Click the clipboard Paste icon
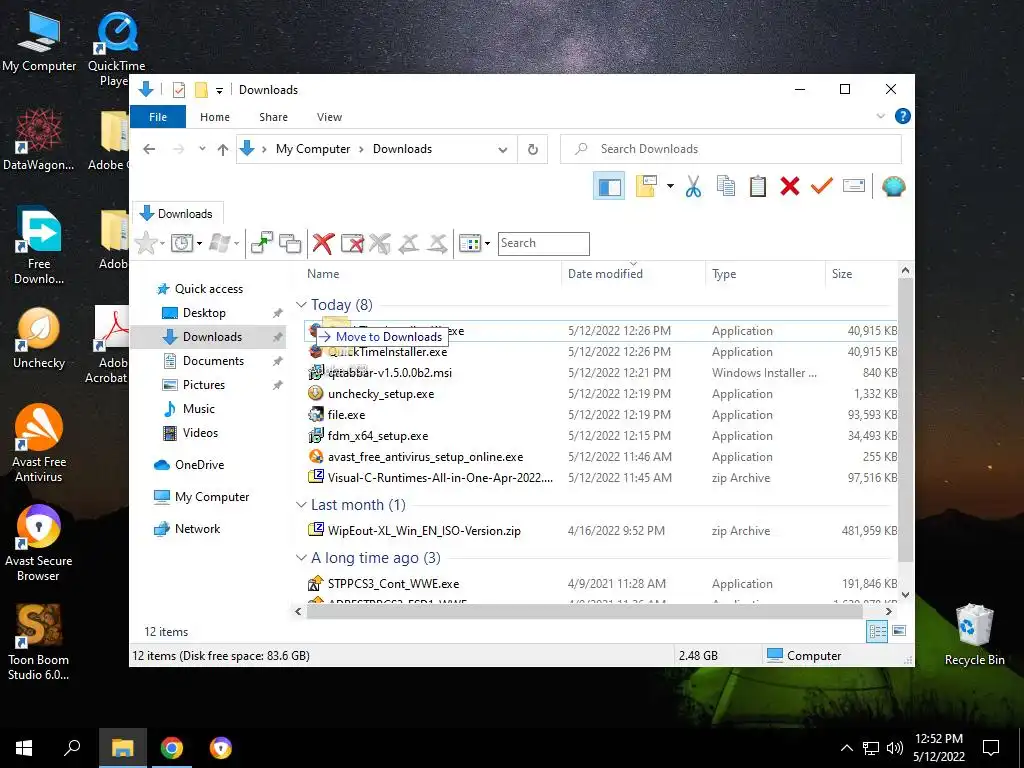Viewport: 1024px width, 768px height. (x=758, y=186)
